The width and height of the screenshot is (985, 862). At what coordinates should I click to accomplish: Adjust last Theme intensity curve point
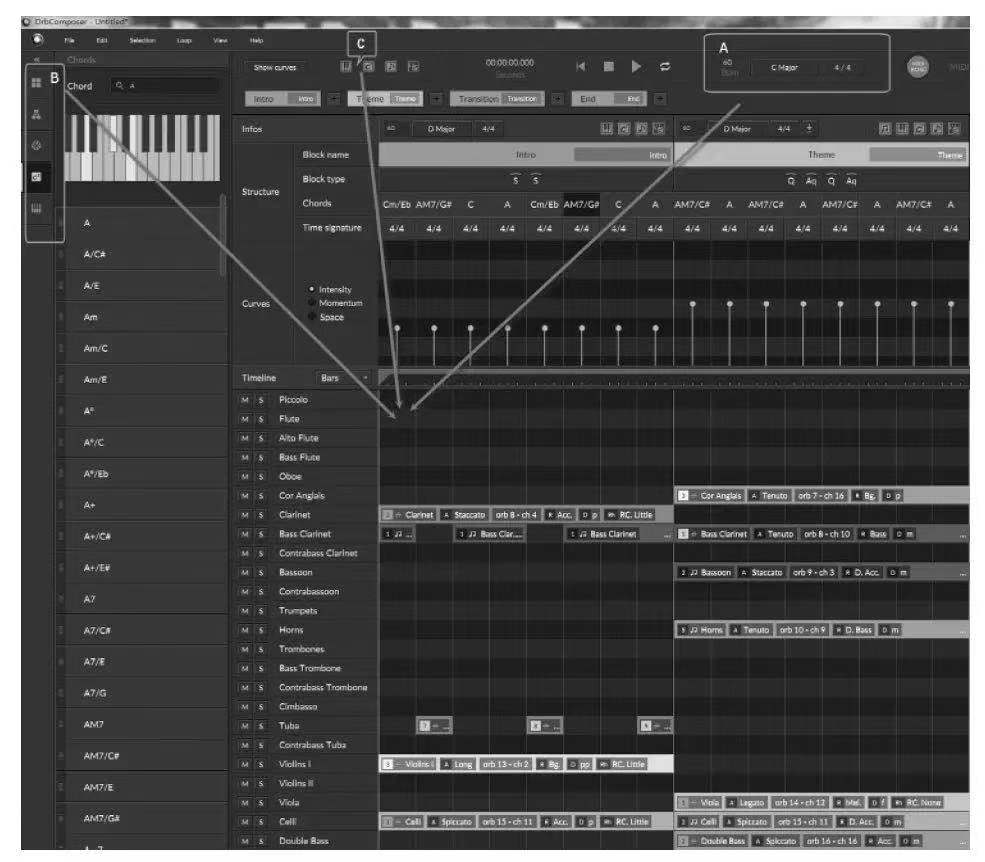point(951,304)
